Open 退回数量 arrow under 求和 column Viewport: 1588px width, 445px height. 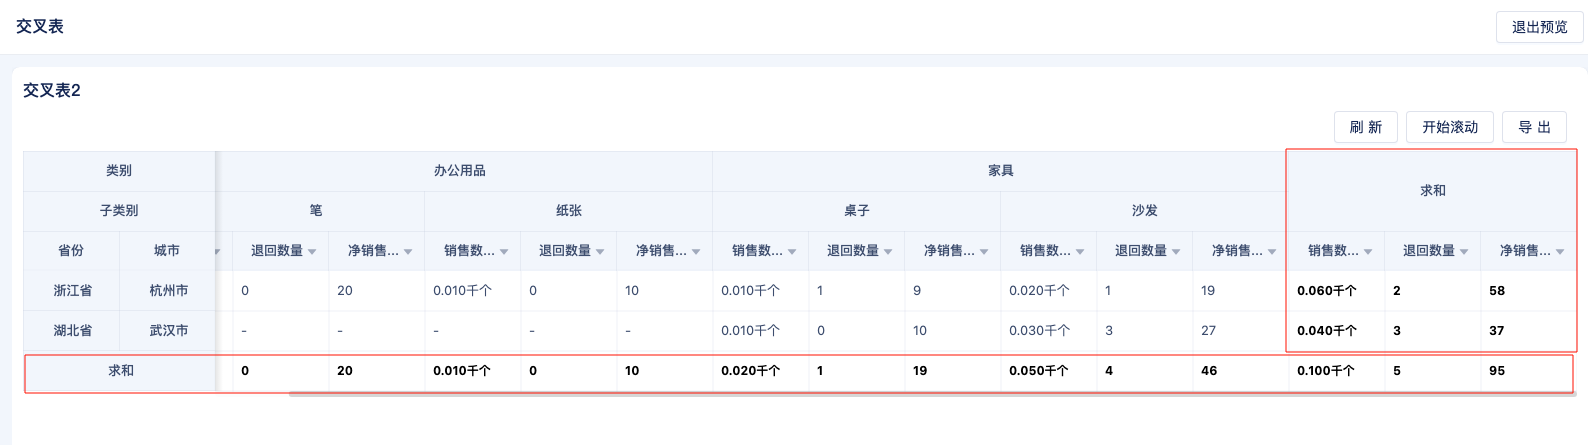point(1464,252)
